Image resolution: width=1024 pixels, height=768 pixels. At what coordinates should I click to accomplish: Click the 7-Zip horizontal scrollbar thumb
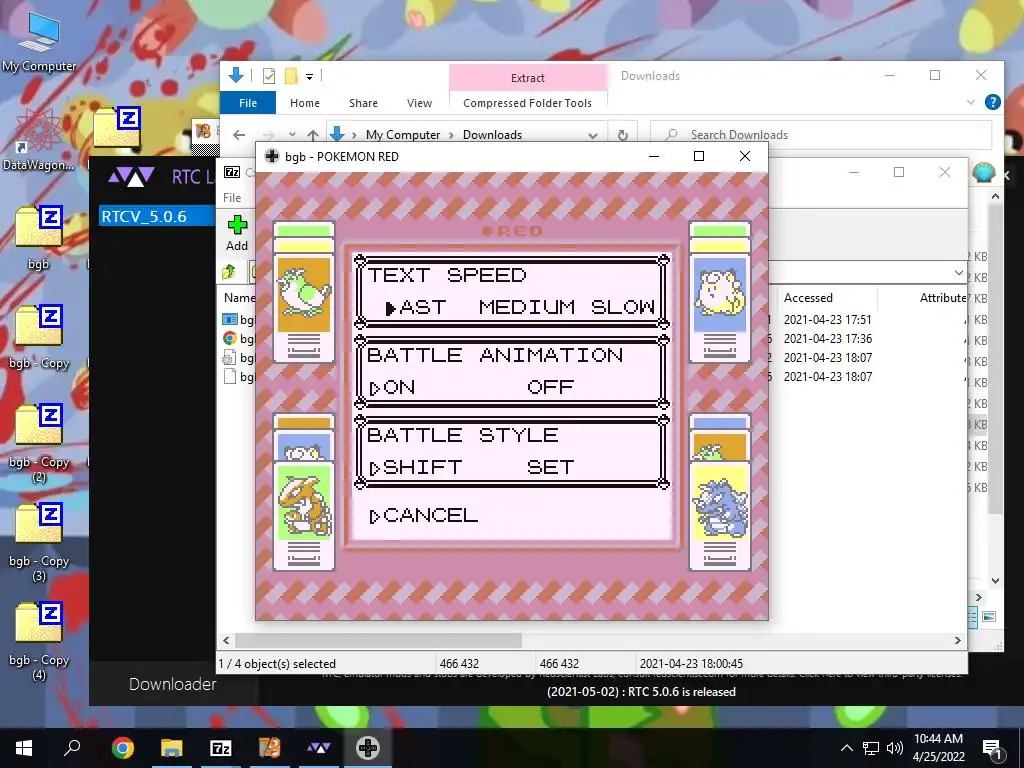point(378,641)
